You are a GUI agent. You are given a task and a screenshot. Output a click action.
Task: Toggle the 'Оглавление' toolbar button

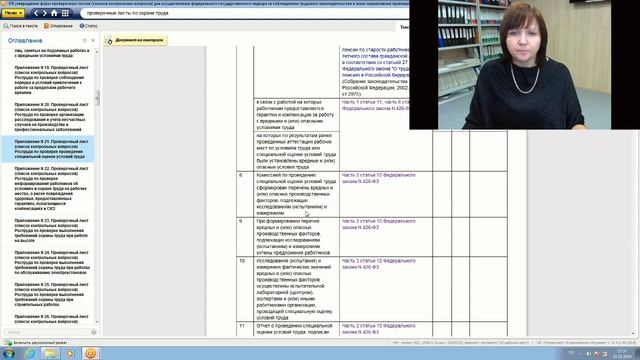click(58, 26)
